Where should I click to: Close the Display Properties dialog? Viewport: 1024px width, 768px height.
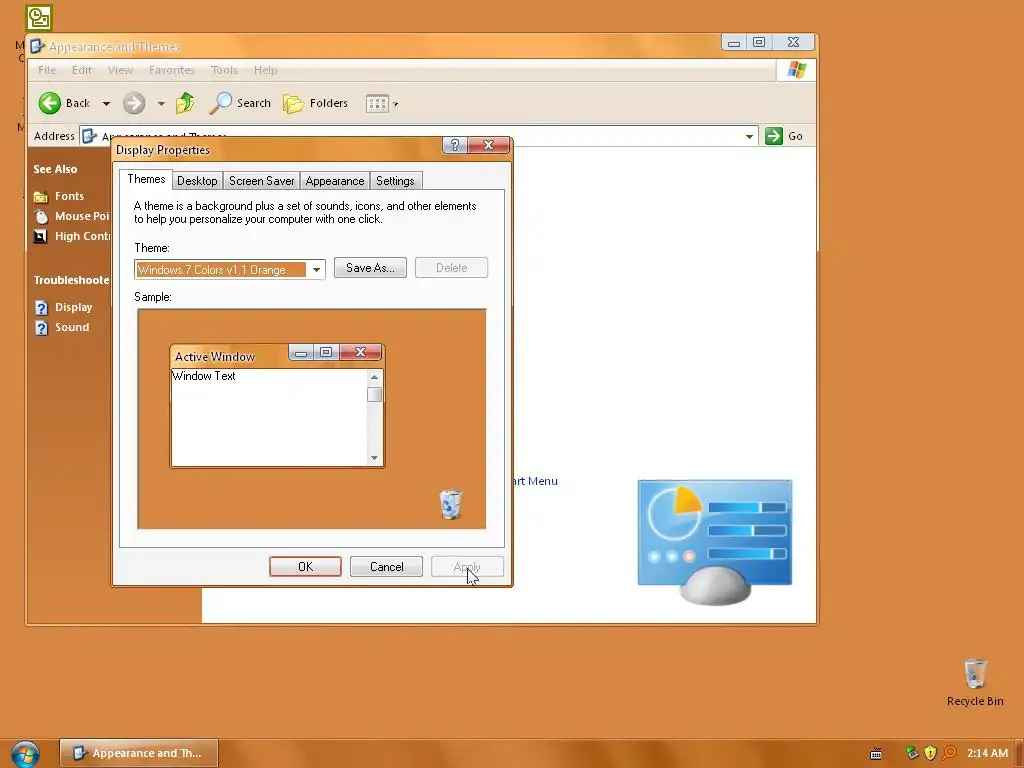pyautogui.click(x=488, y=145)
